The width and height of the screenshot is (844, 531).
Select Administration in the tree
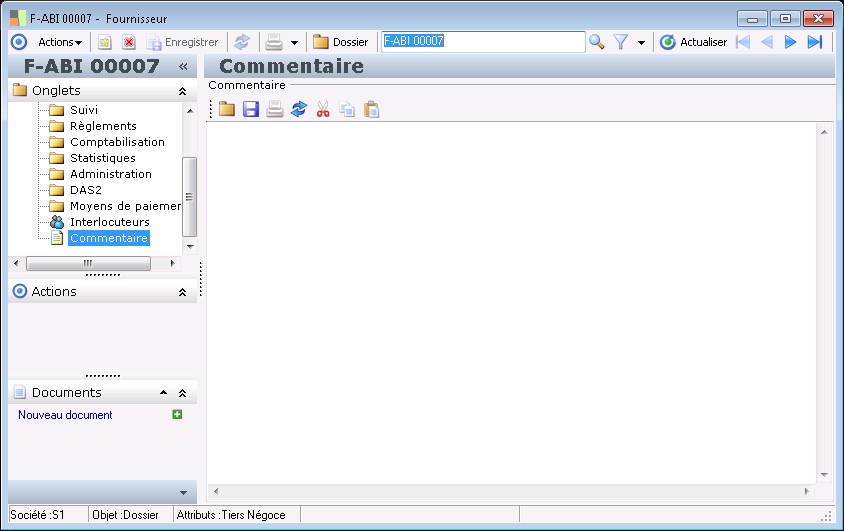tap(111, 174)
